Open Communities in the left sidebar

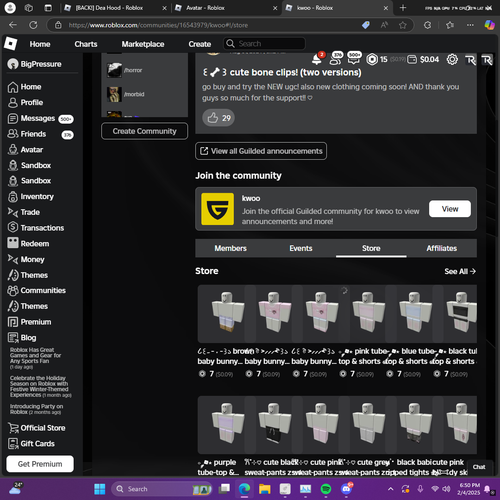37,291
